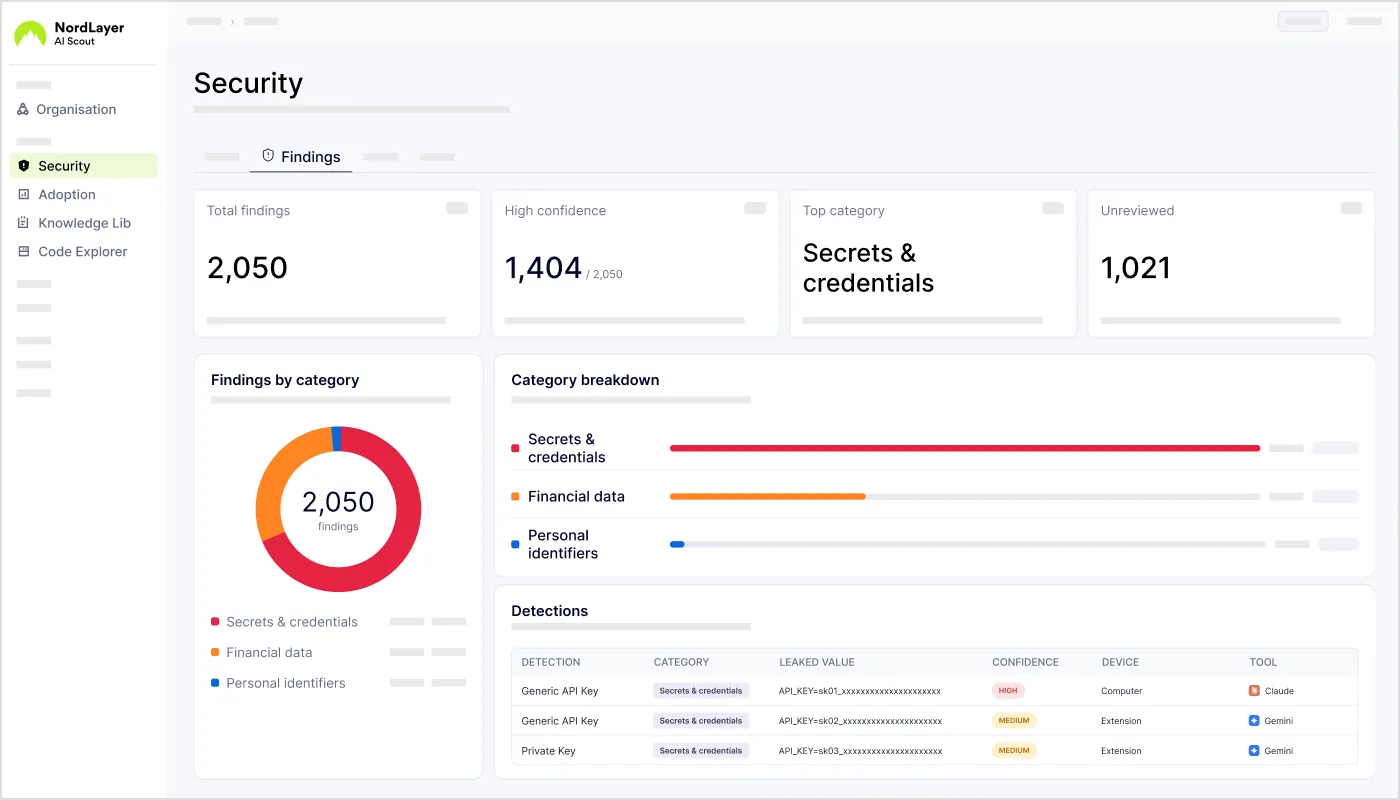Click Secrets & credentials tag in Private Key row
Screen dimensions: 1400x800
(x=701, y=751)
